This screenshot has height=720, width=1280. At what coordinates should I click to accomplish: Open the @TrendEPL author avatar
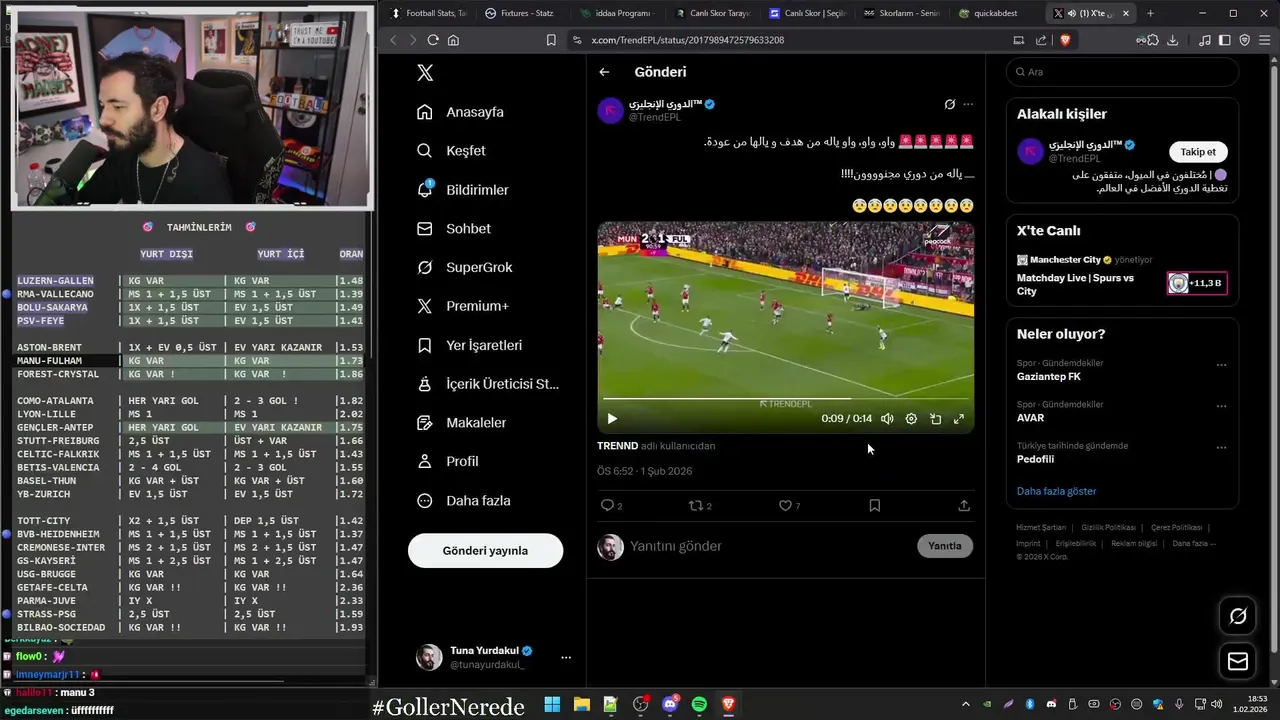(x=610, y=111)
